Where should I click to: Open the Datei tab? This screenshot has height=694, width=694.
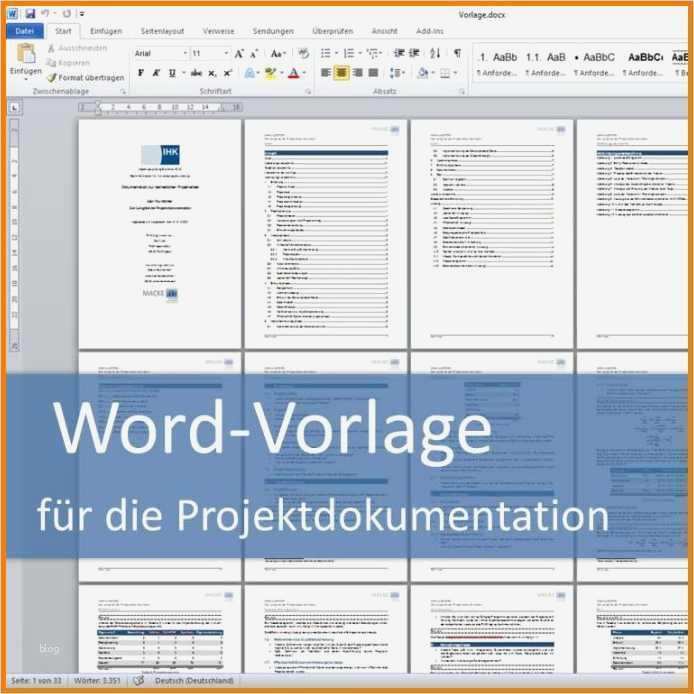[x=25, y=31]
